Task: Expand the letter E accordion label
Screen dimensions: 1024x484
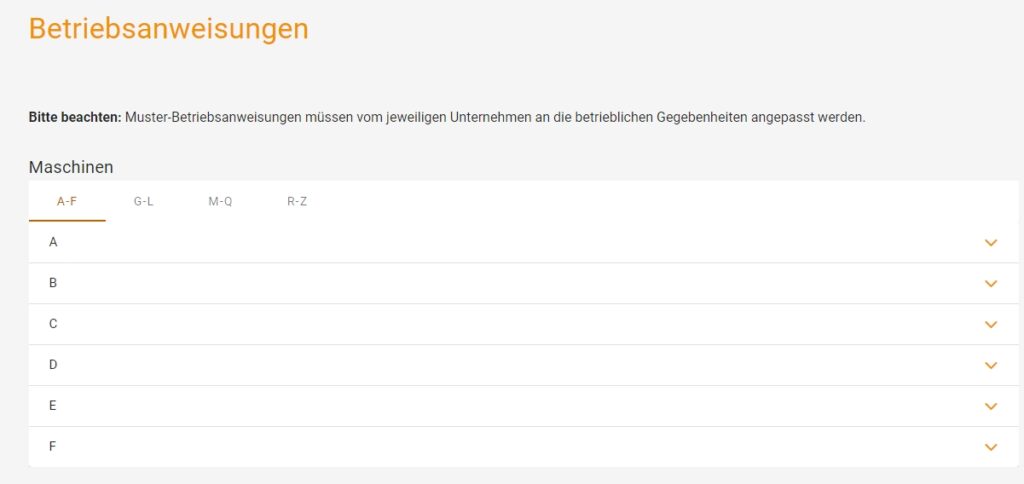Action: point(53,406)
